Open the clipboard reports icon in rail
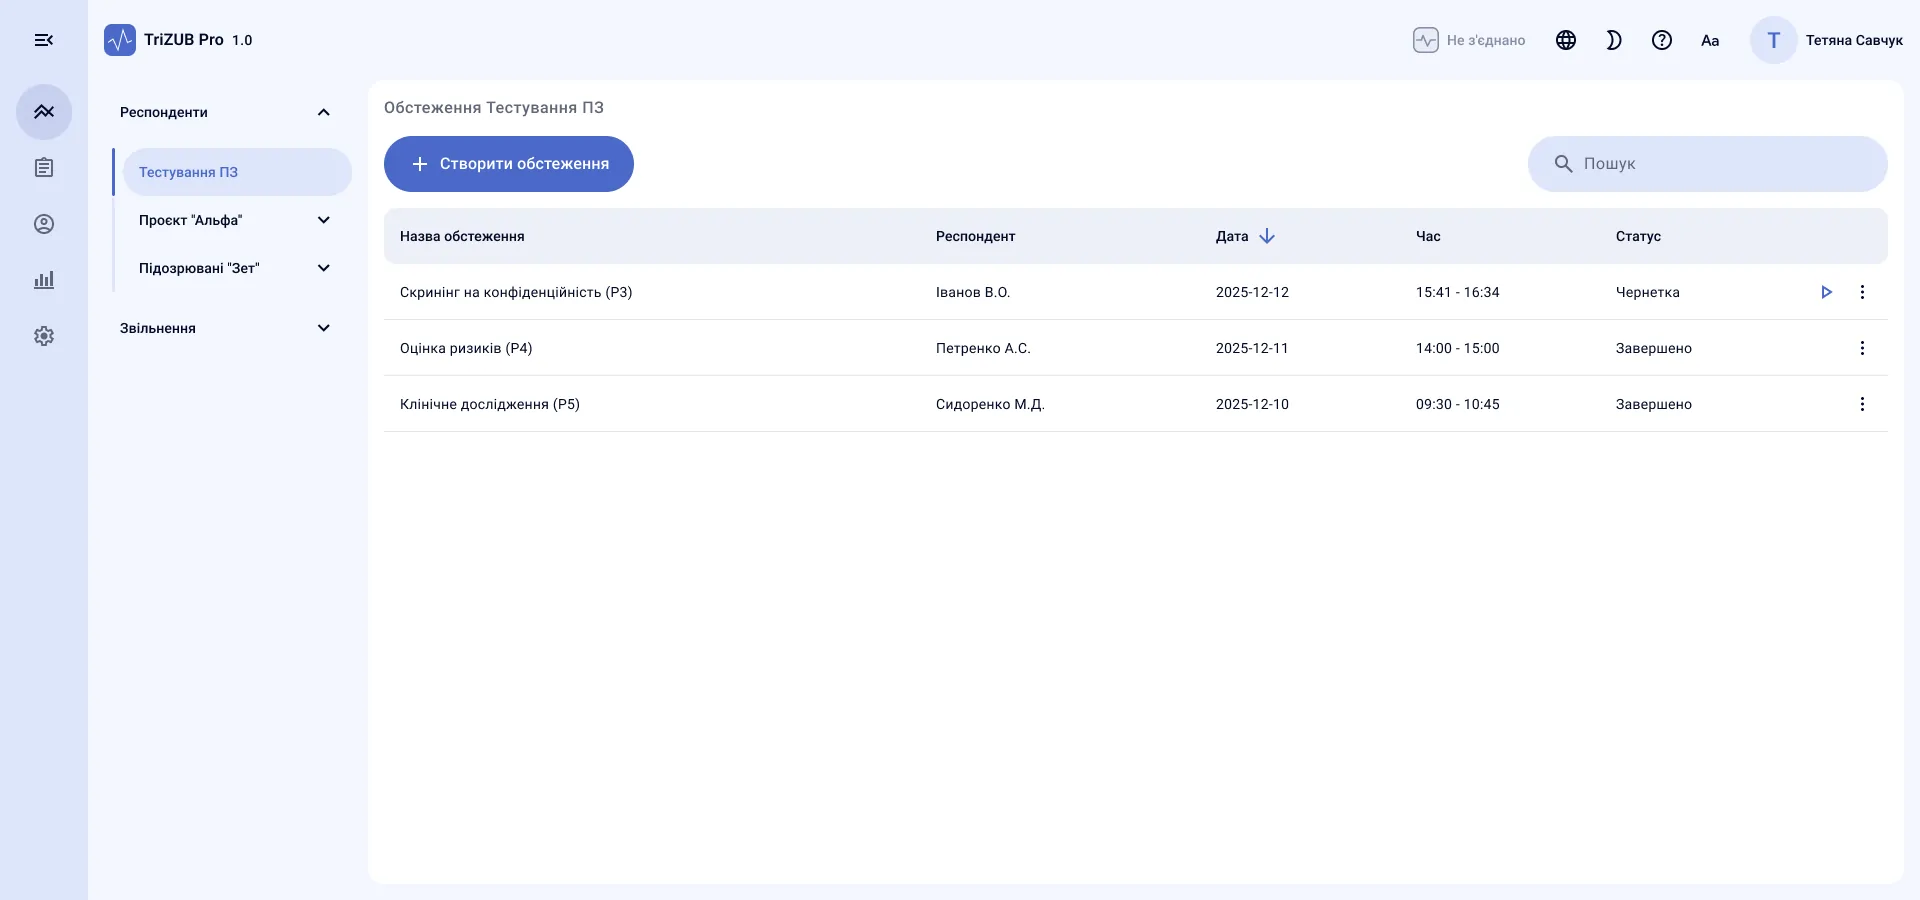 pos(44,168)
